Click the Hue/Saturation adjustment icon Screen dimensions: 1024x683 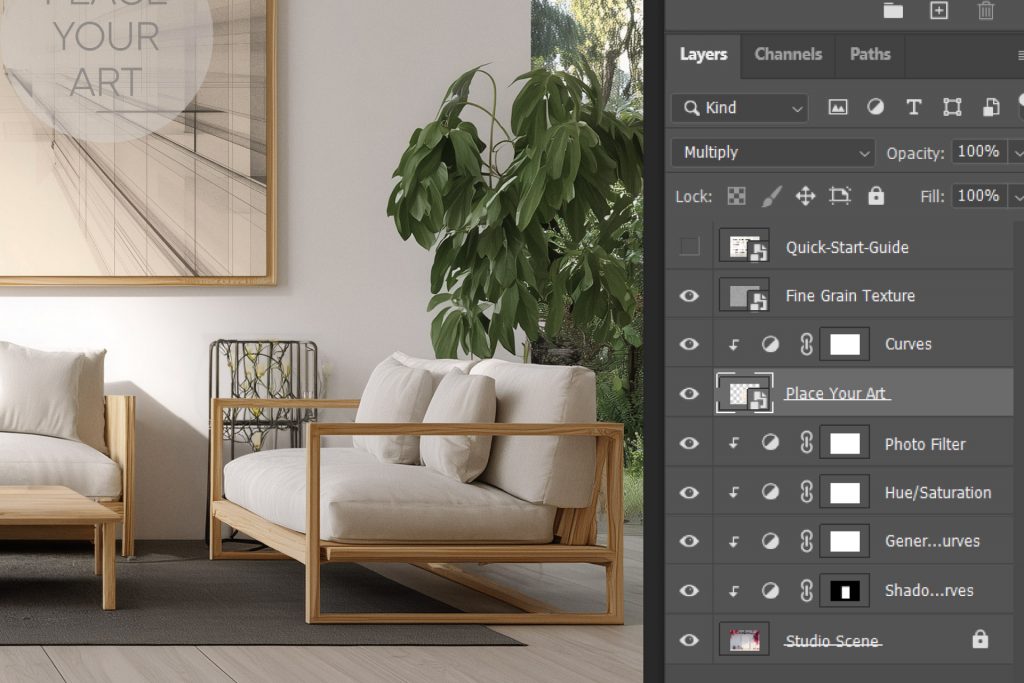(771, 492)
